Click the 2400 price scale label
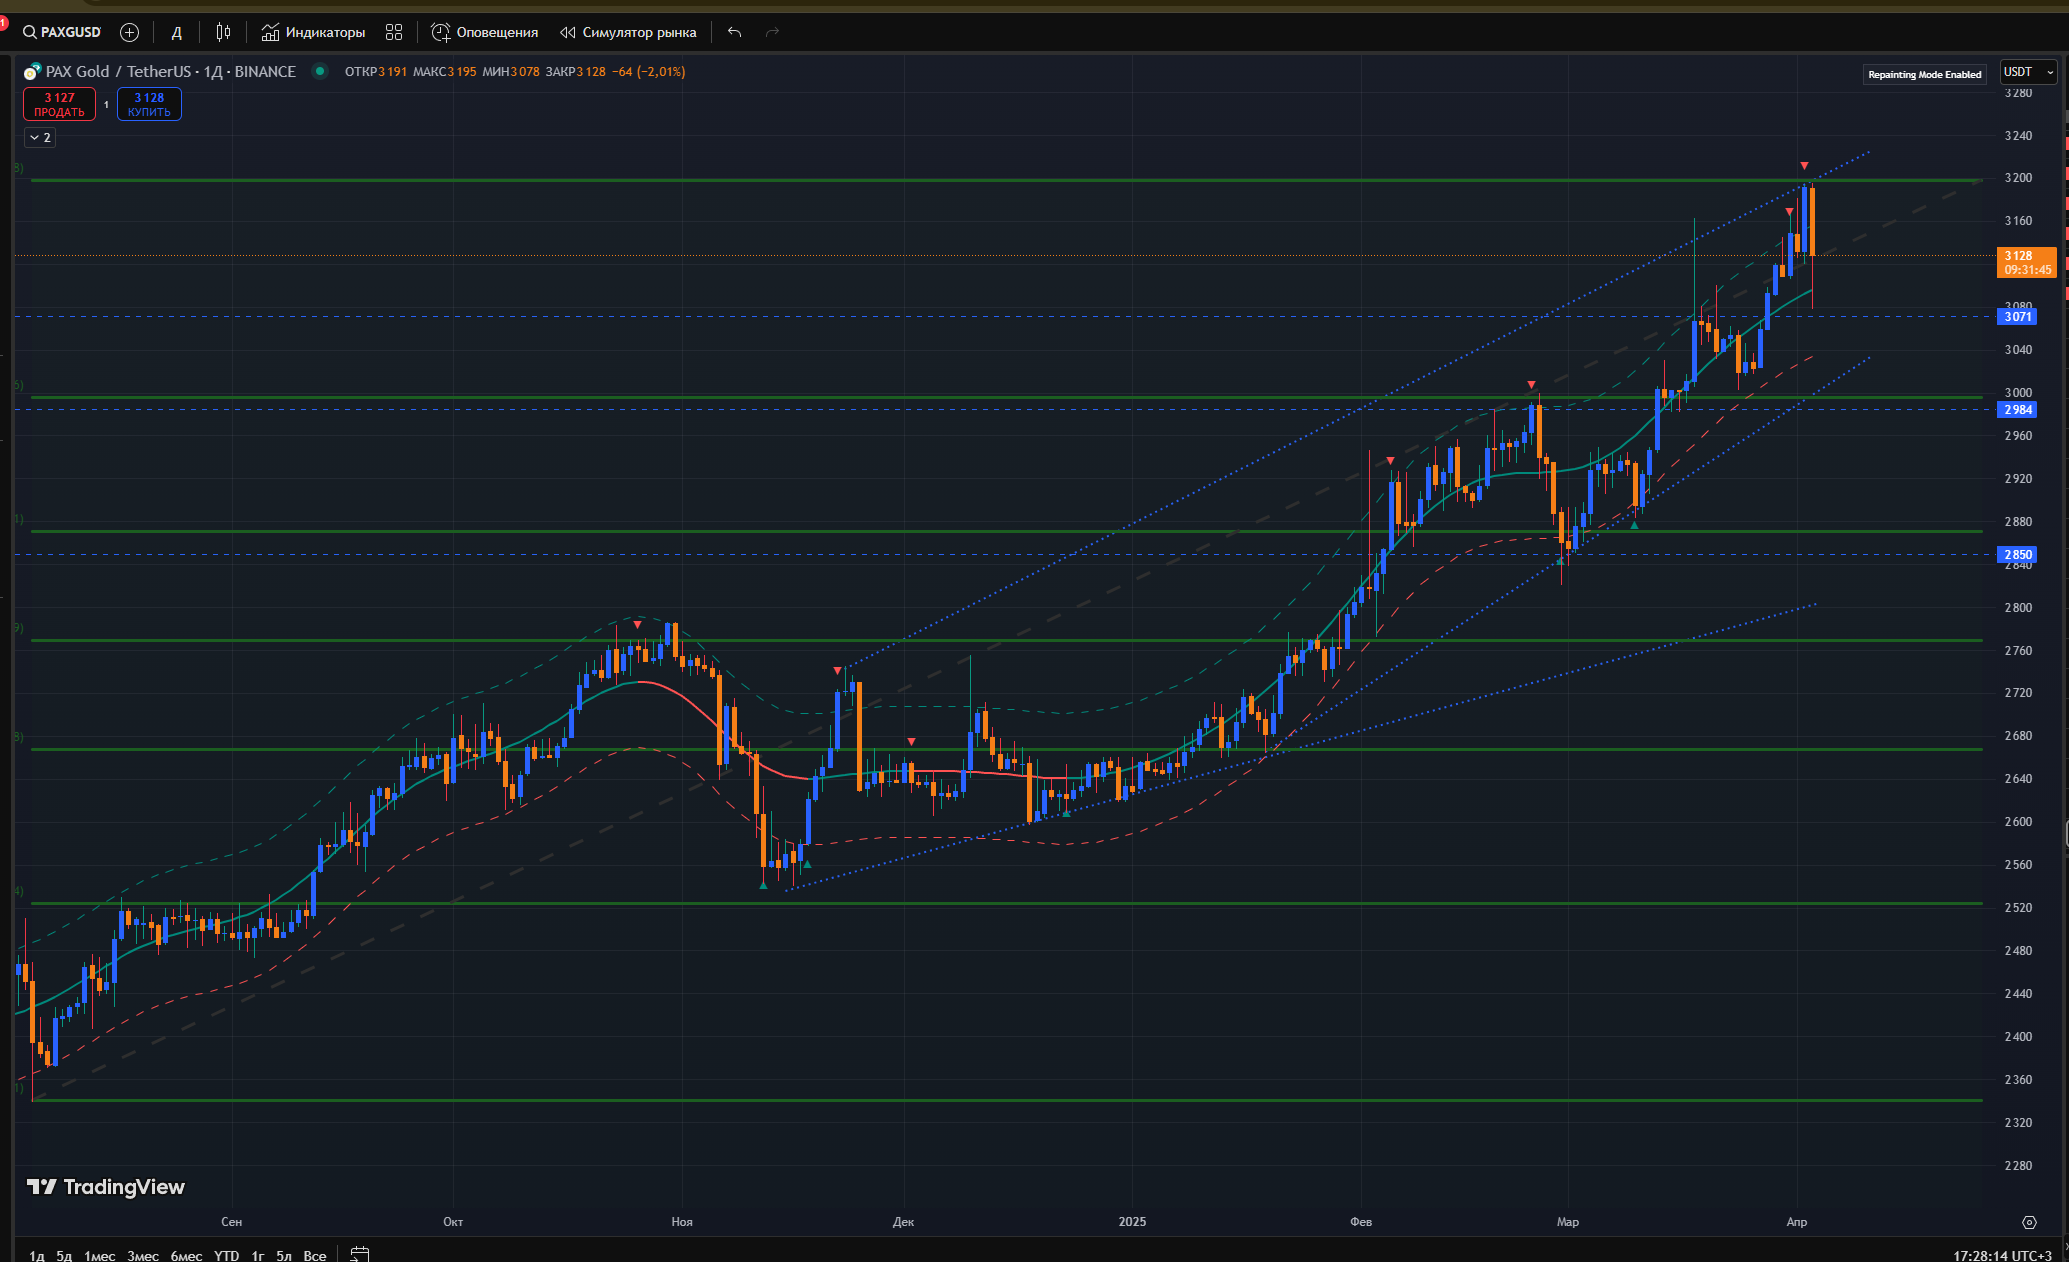The width and height of the screenshot is (2069, 1262). click(2018, 1037)
